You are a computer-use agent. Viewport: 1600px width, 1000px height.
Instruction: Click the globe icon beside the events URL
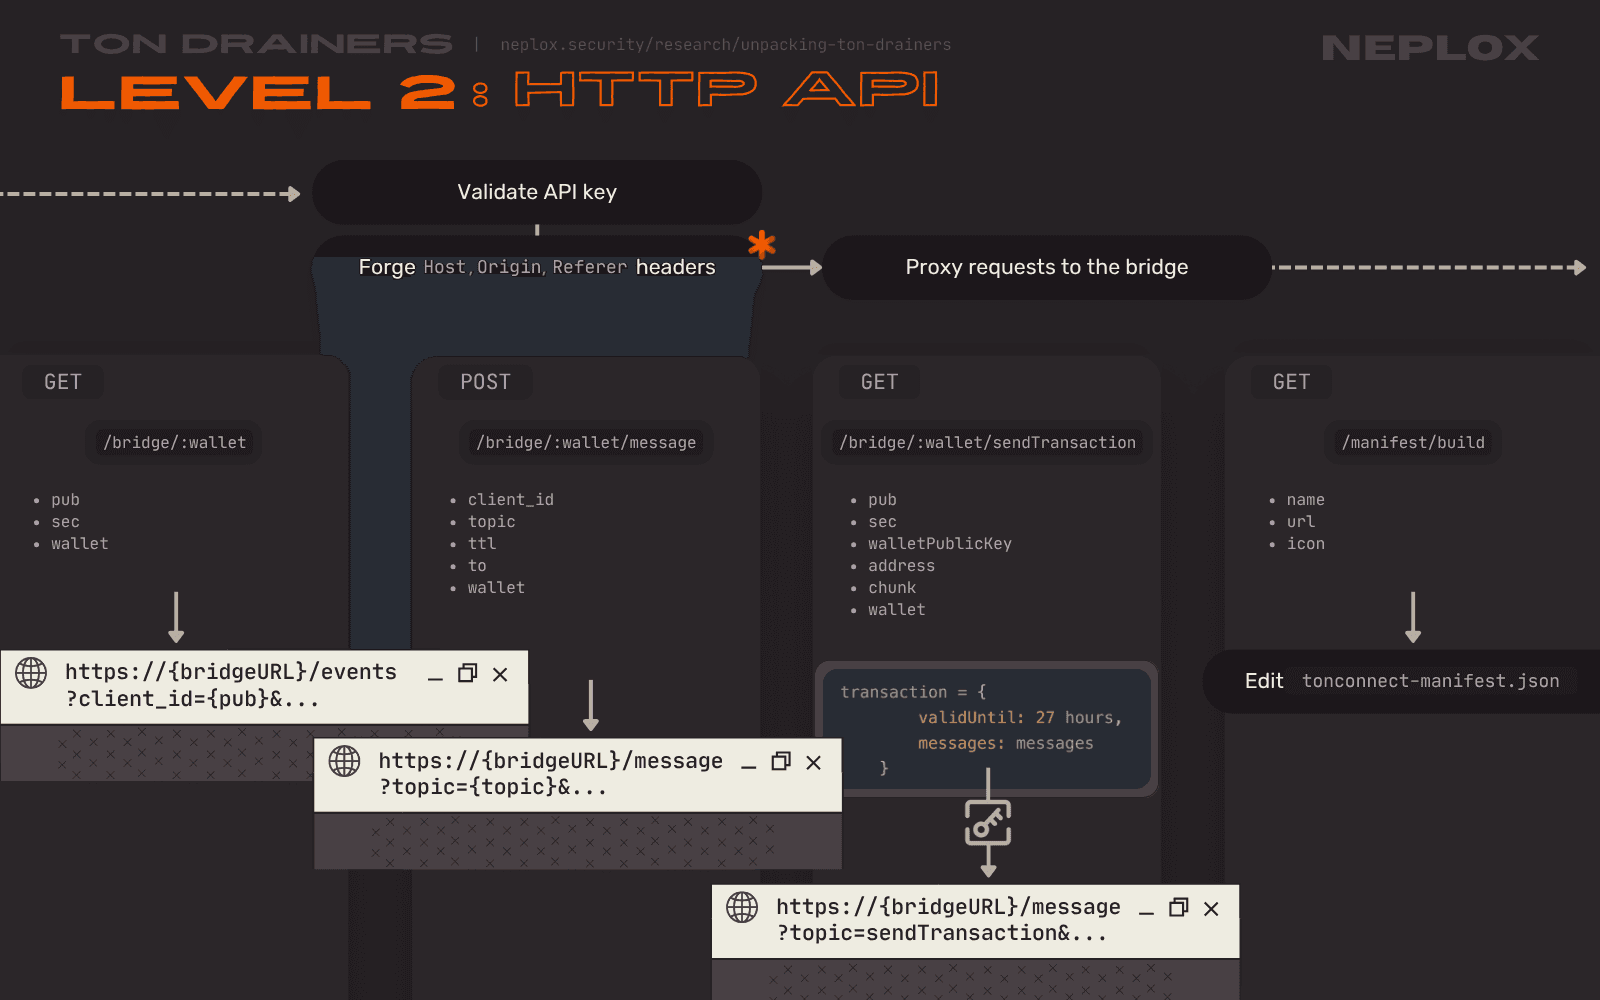point(31,673)
